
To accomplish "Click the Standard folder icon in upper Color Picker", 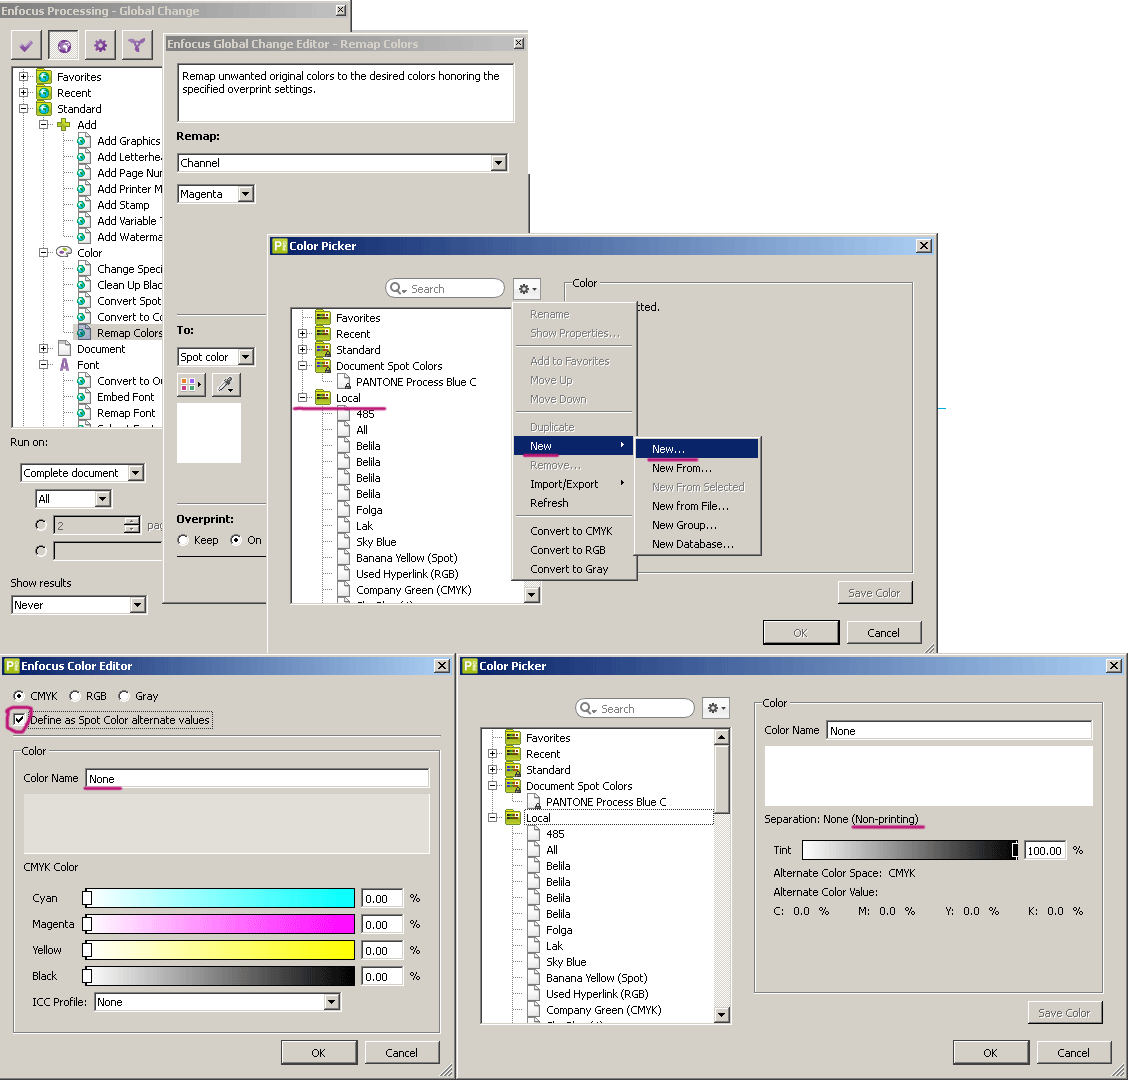I will point(323,350).
